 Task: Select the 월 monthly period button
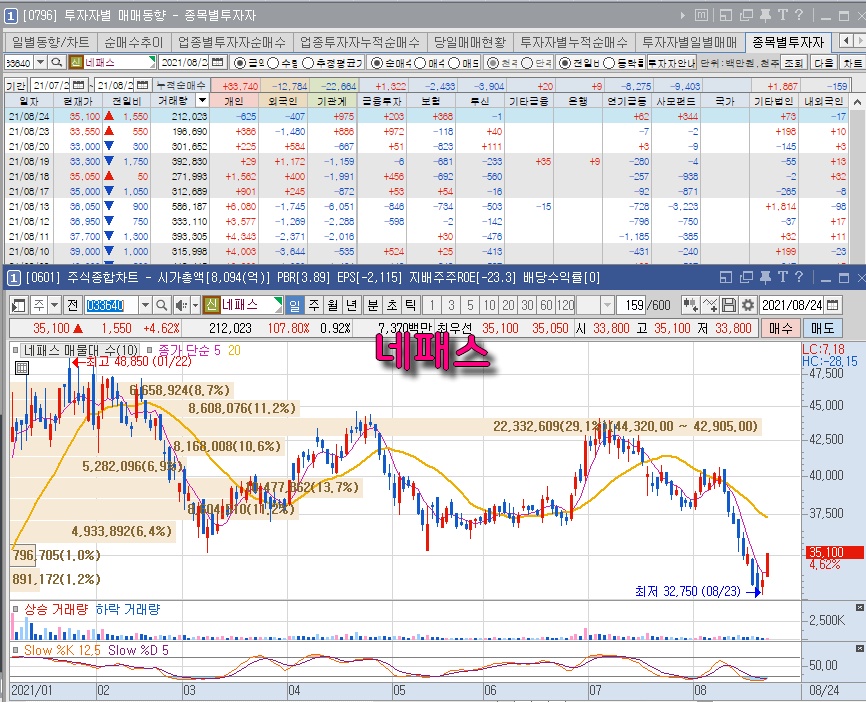point(332,305)
